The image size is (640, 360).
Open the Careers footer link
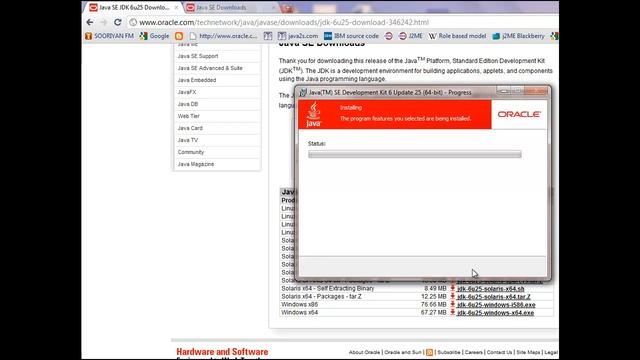[x=473, y=352]
